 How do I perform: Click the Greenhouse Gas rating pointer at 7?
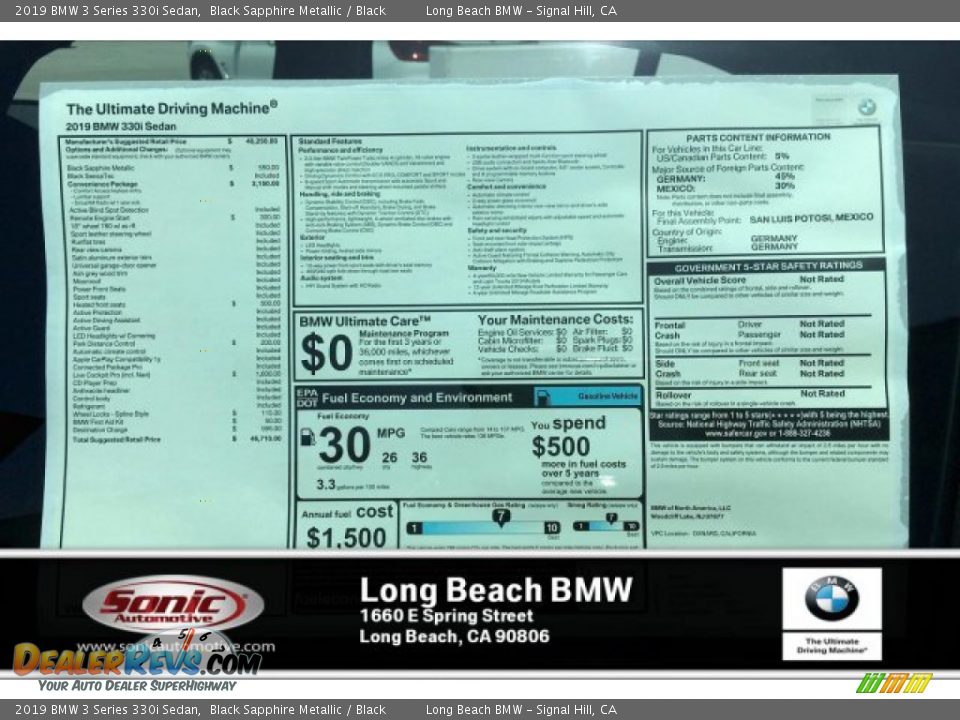click(x=500, y=519)
